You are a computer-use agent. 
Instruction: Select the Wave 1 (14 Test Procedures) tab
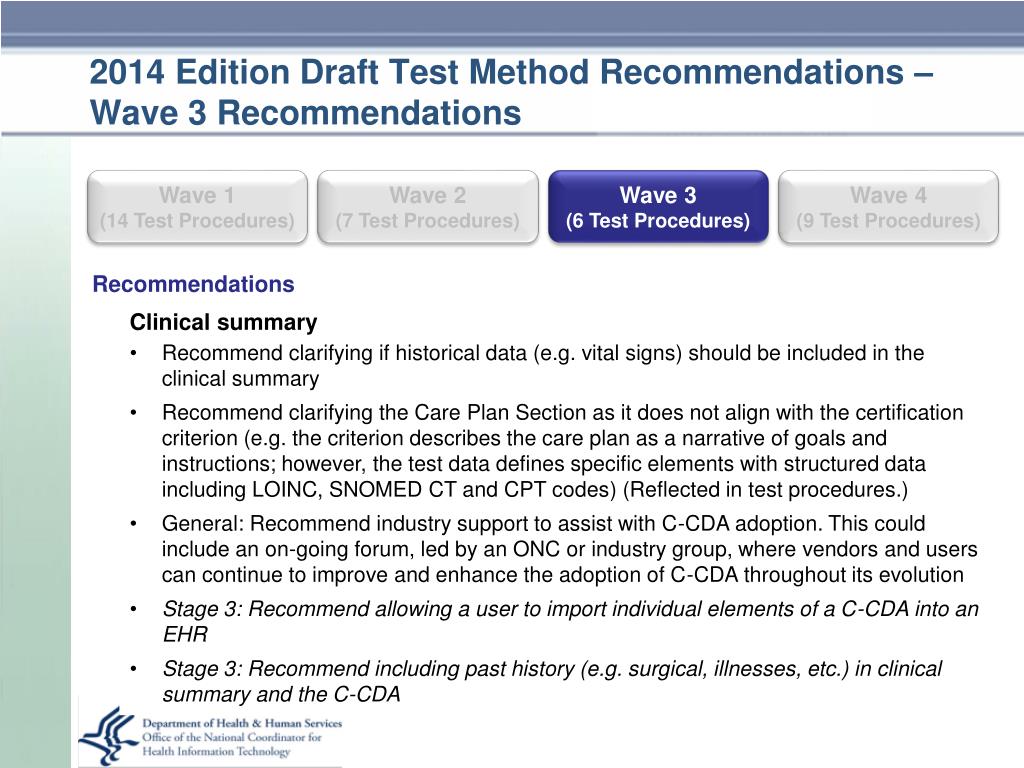coord(197,207)
